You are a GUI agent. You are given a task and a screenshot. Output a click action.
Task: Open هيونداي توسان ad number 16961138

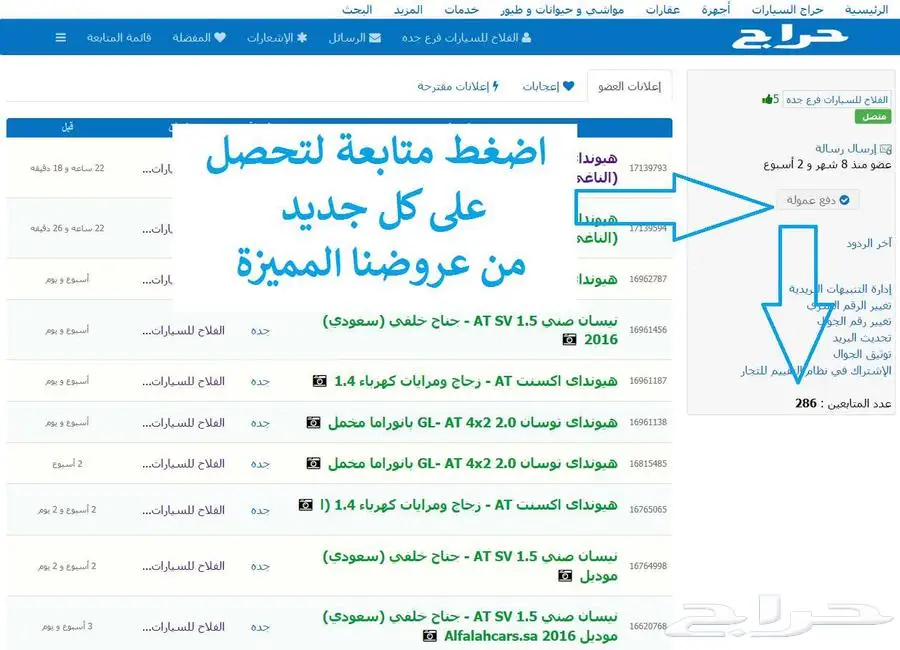[472, 423]
